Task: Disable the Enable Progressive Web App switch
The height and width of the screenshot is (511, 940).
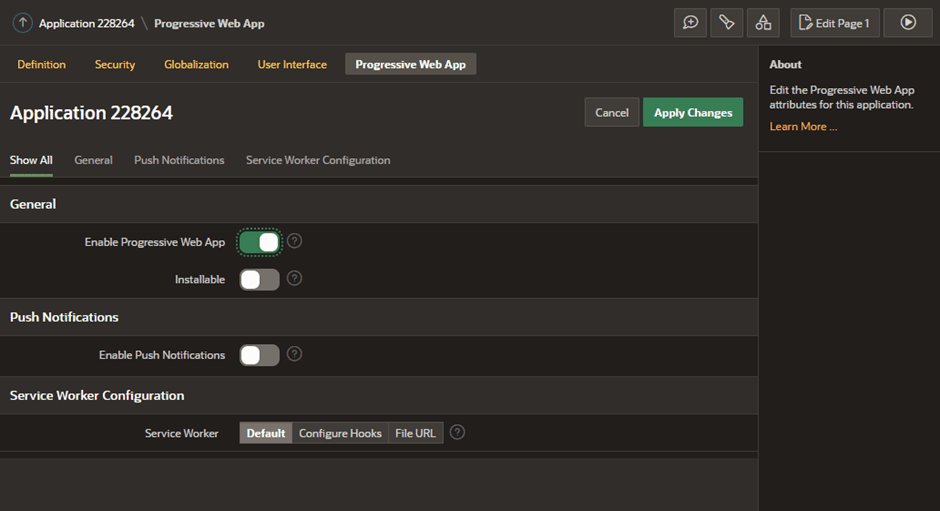Action: tap(260, 242)
